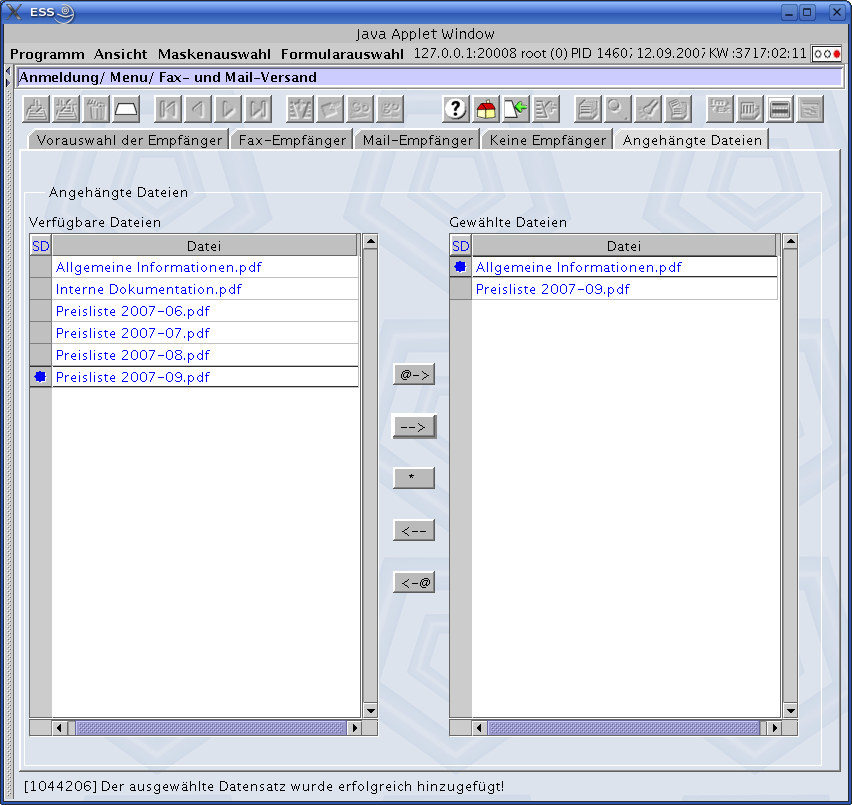The width and height of the screenshot is (852, 805).
Task: Click the magnifying glass search icon
Action: pos(618,109)
